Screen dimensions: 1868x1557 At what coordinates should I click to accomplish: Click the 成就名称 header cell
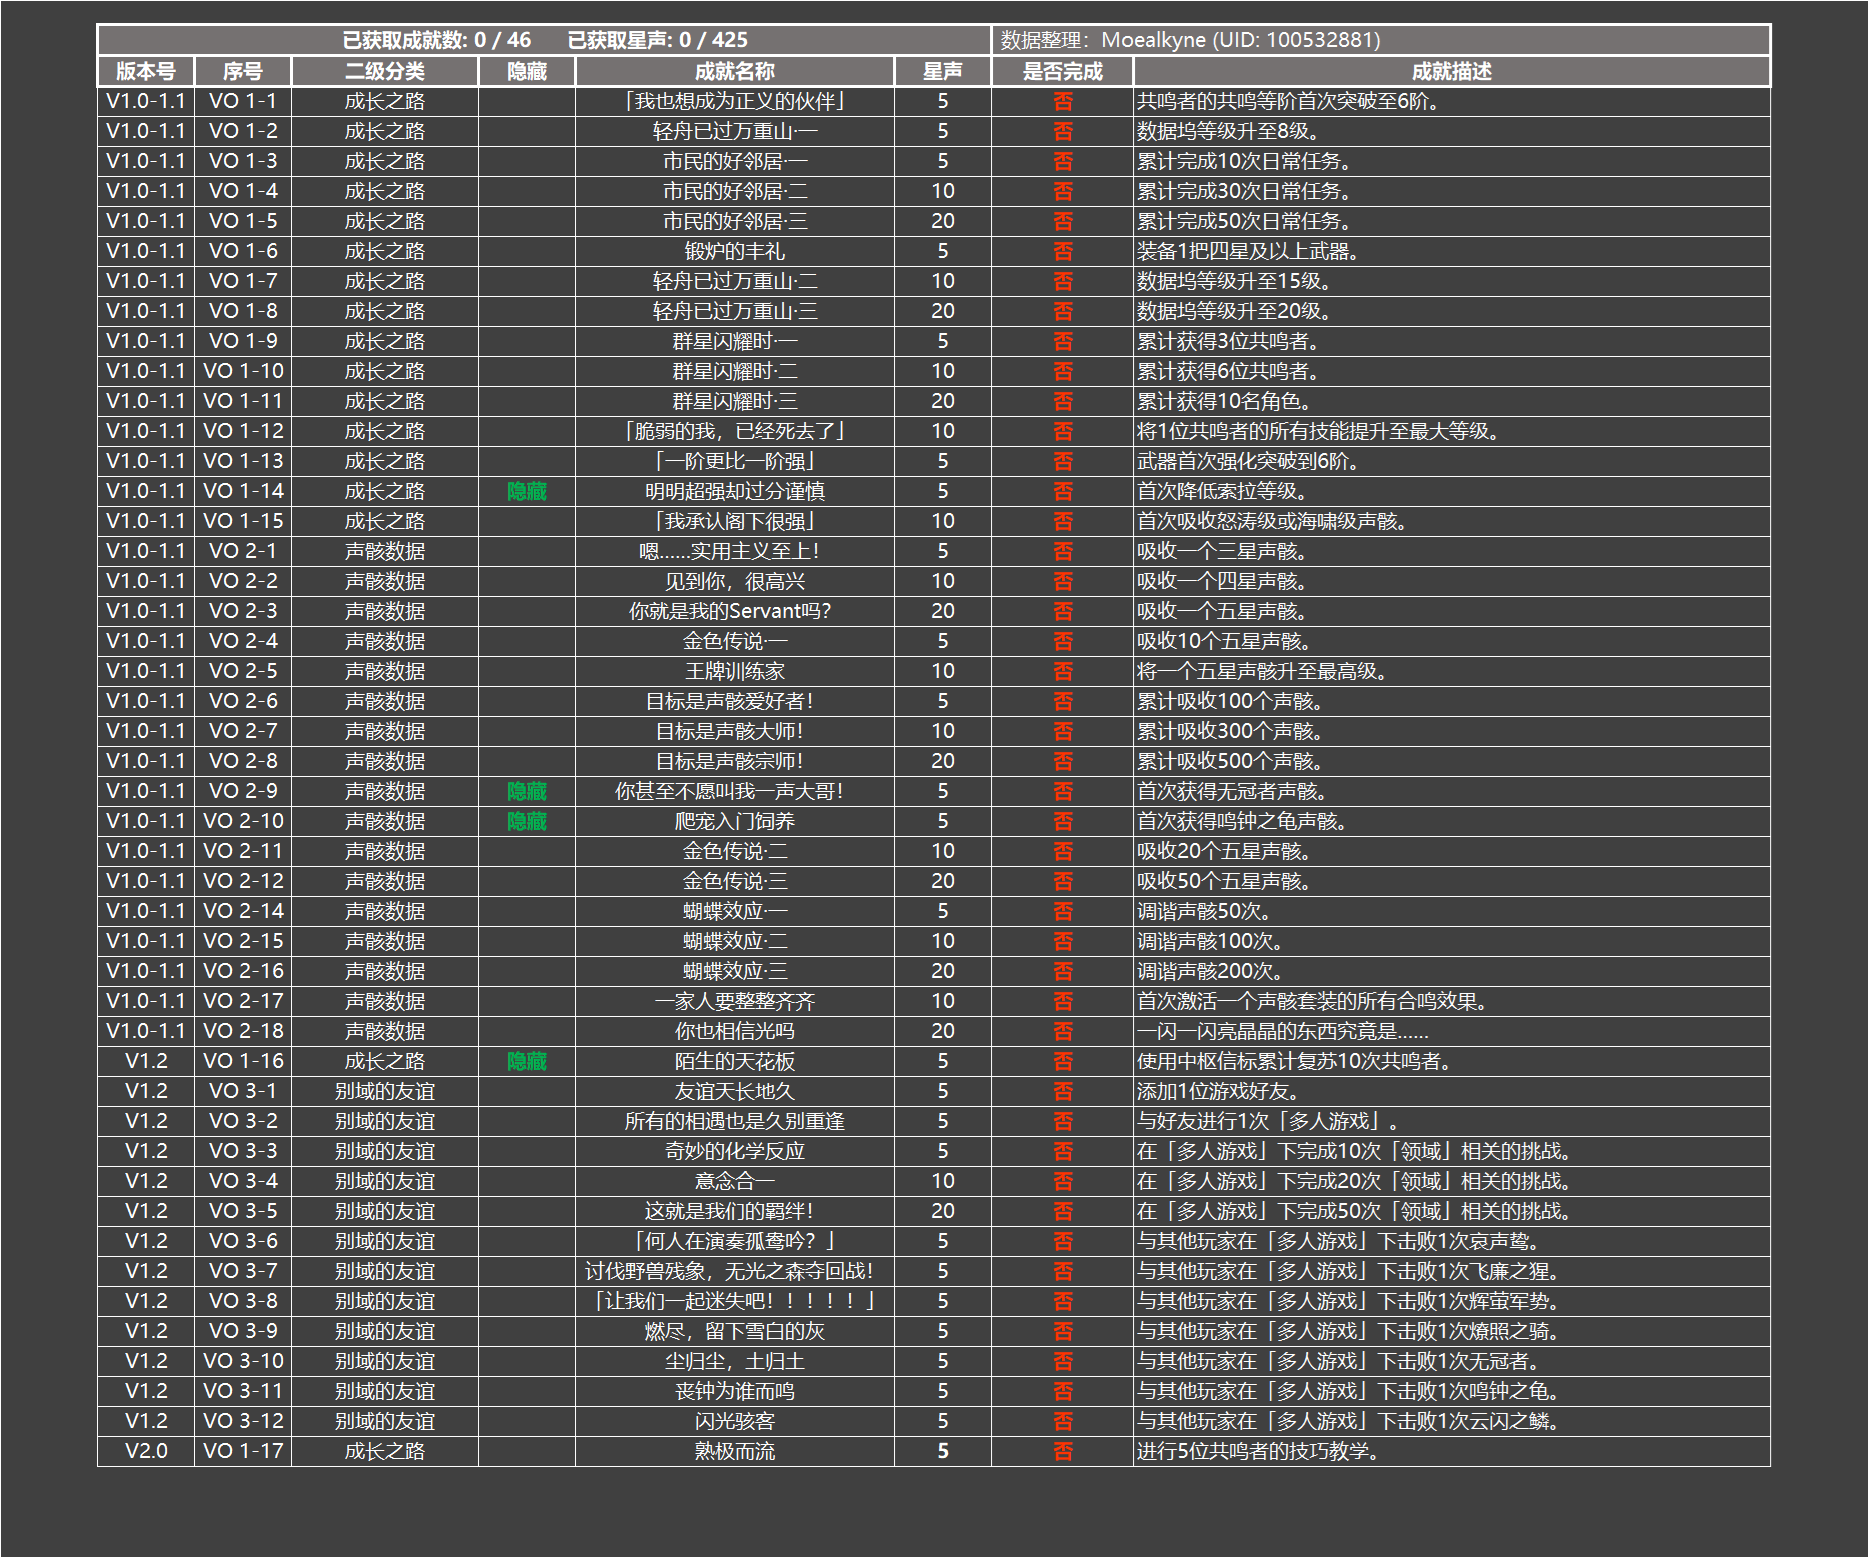pos(735,71)
